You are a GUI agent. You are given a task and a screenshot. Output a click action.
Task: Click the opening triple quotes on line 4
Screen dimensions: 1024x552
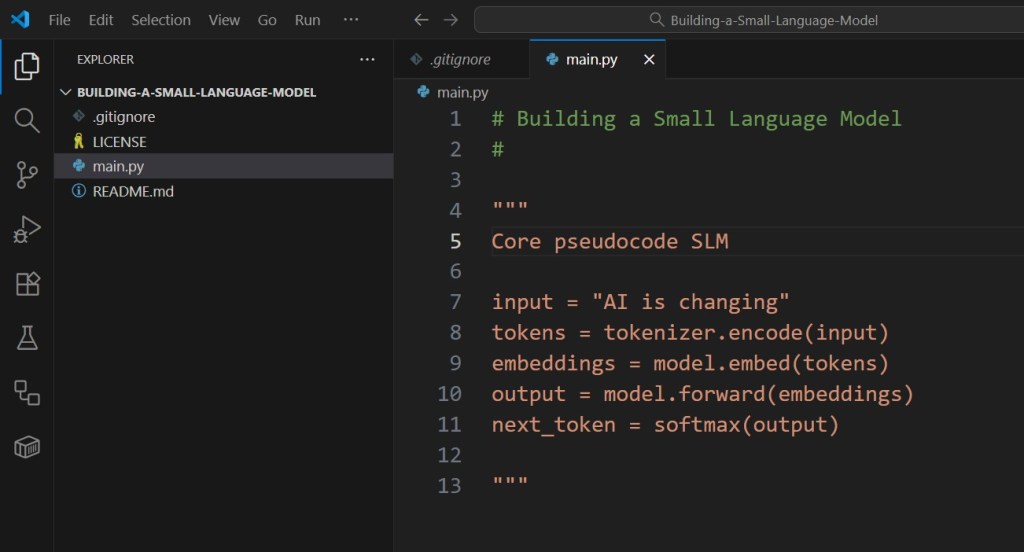(x=510, y=207)
